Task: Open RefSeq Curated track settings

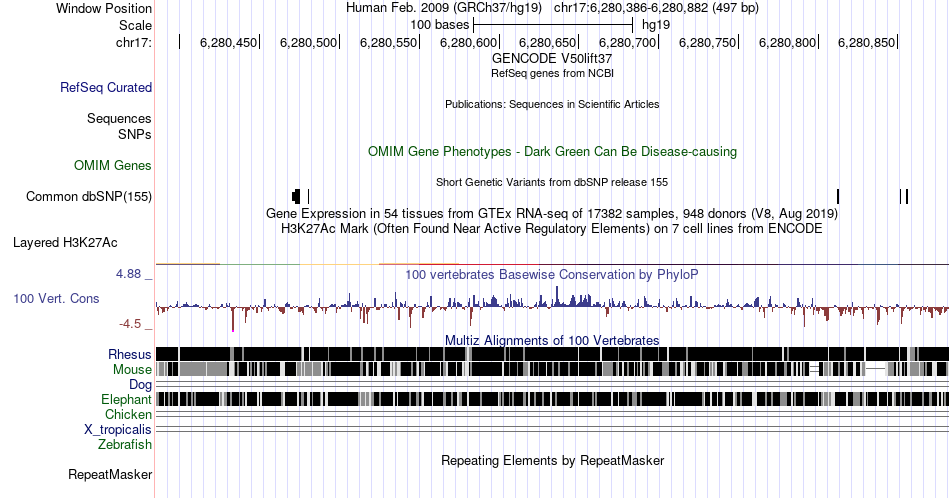Action: coord(106,87)
